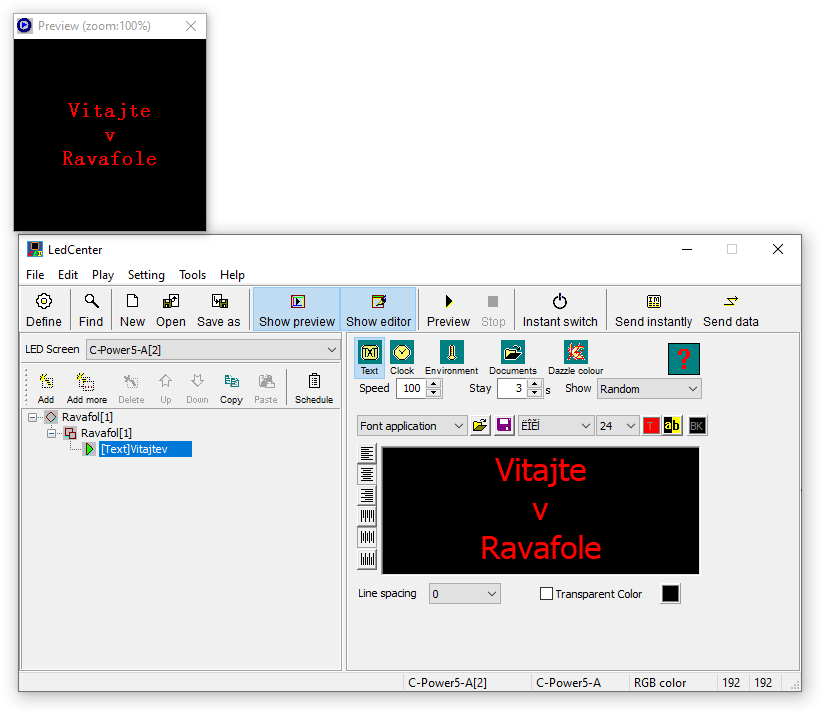
Task: Click the Send instantly icon
Action: (653, 310)
